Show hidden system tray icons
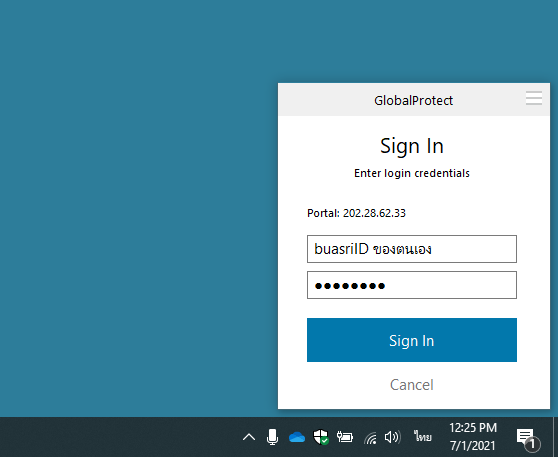 point(249,437)
